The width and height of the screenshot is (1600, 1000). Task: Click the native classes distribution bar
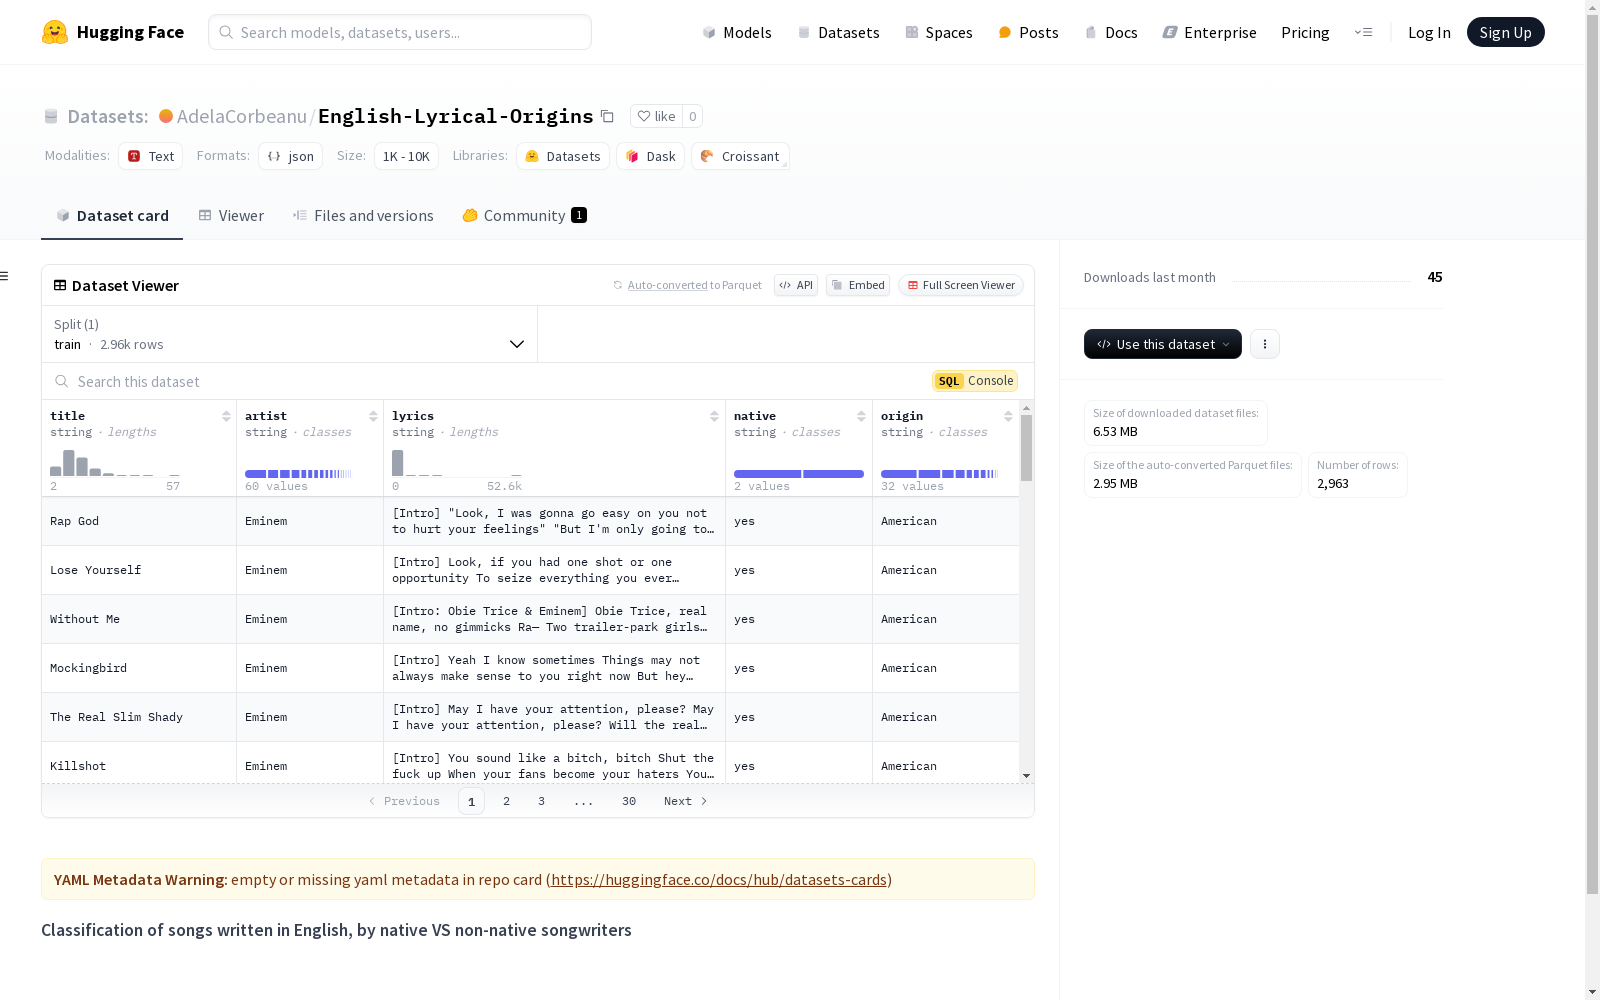click(x=799, y=473)
